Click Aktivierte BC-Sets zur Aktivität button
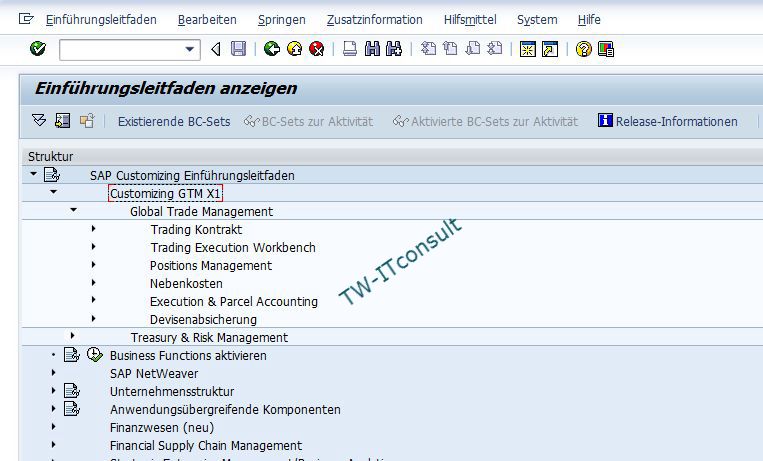763x461 pixels. tap(485, 121)
